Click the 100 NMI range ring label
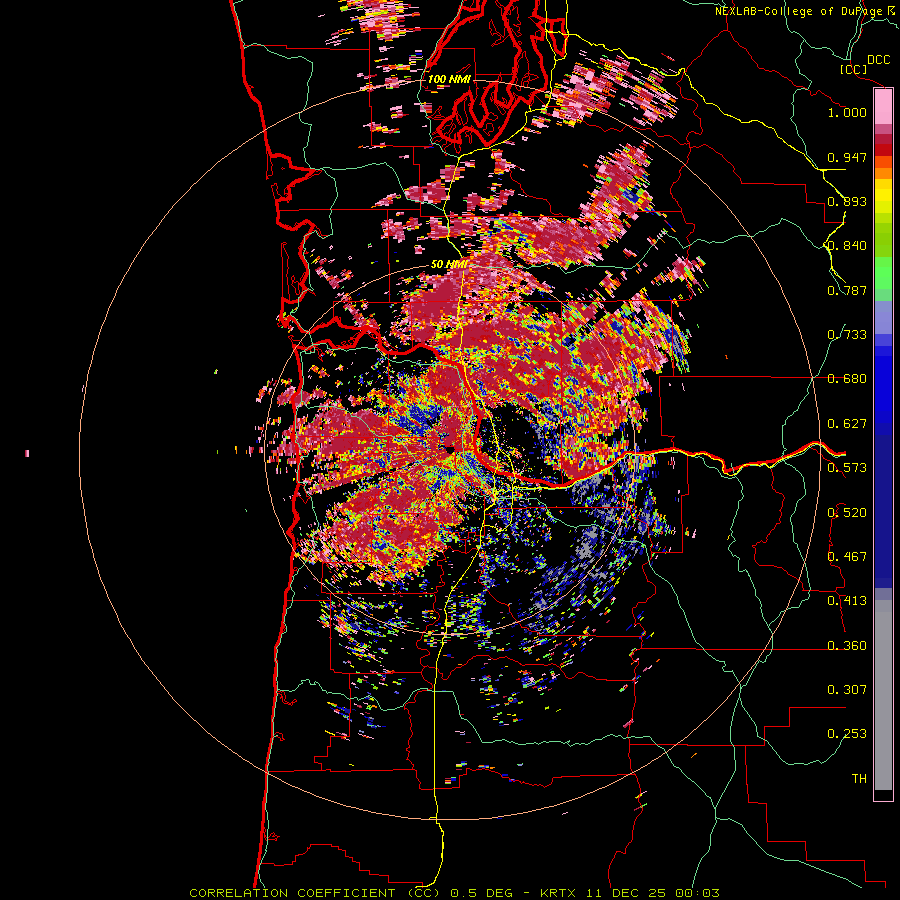Viewport: 900px width, 900px height. tap(449, 79)
